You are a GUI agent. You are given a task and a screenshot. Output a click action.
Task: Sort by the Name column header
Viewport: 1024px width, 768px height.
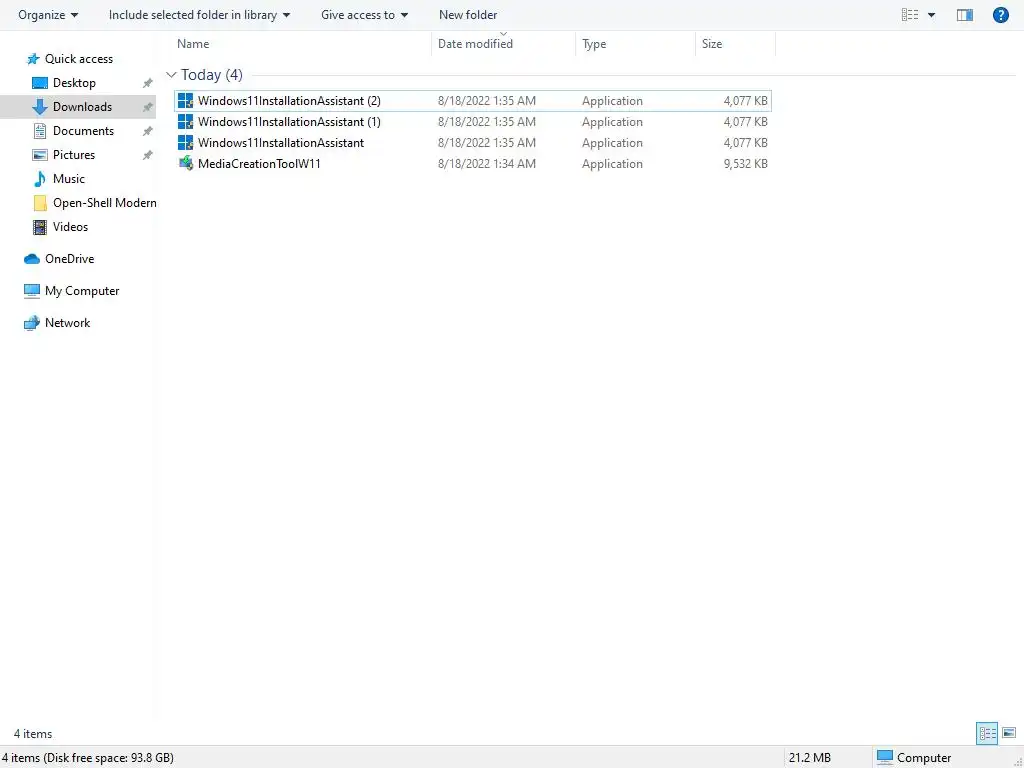point(193,44)
